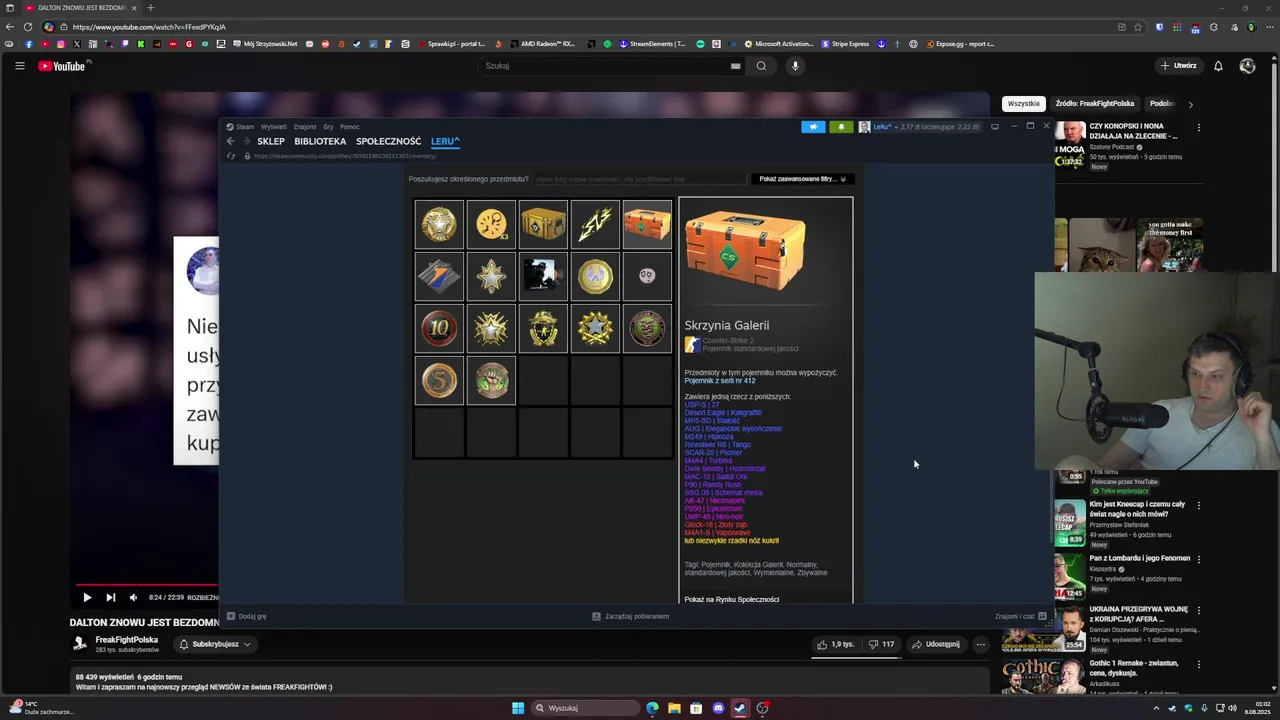1280x720 pixels.
Task: Seek the red video progress bar
Action: point(146,586)
